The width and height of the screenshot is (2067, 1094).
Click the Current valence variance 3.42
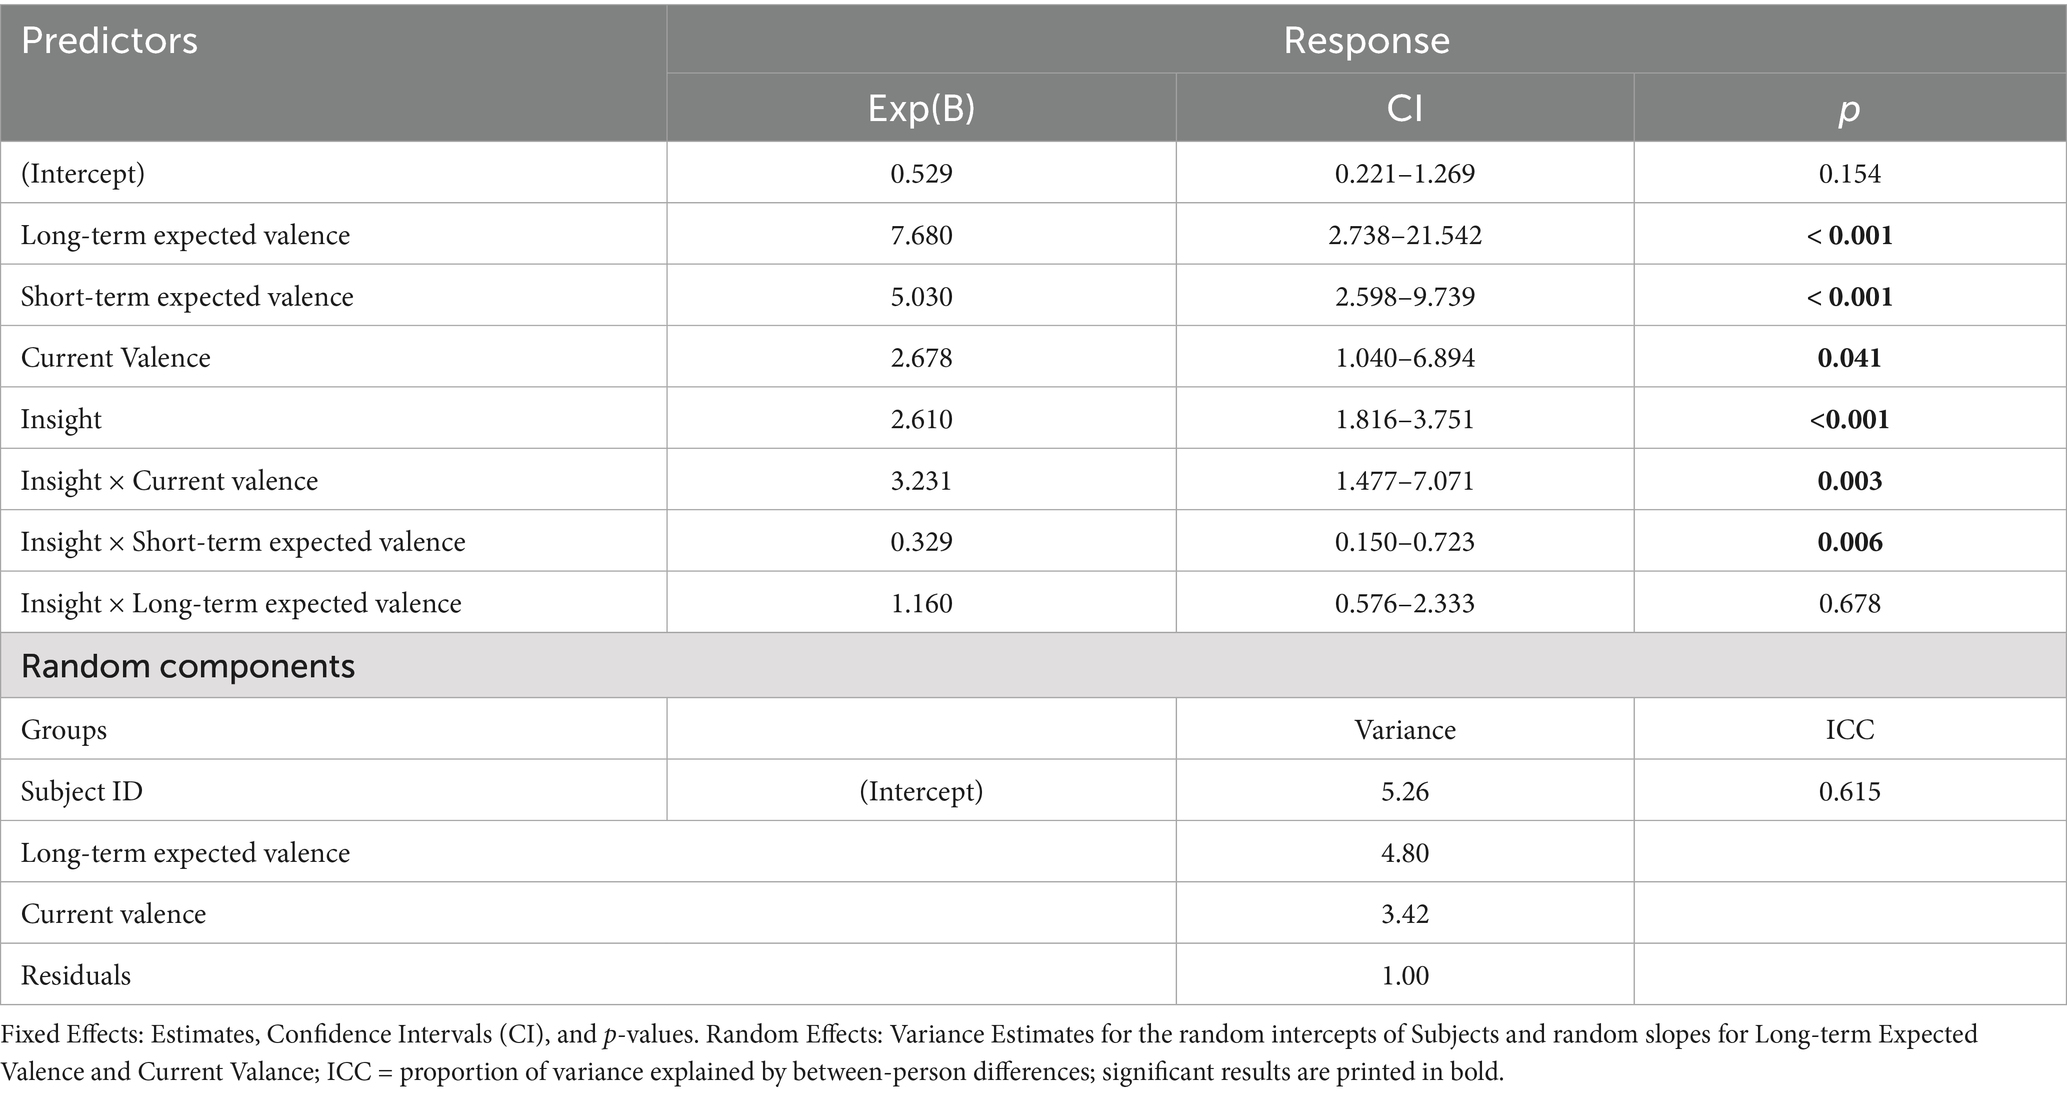1404,914
